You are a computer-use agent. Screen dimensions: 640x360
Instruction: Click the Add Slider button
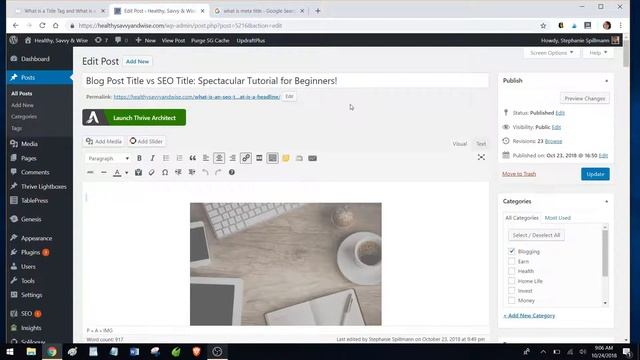coord(146,141)
